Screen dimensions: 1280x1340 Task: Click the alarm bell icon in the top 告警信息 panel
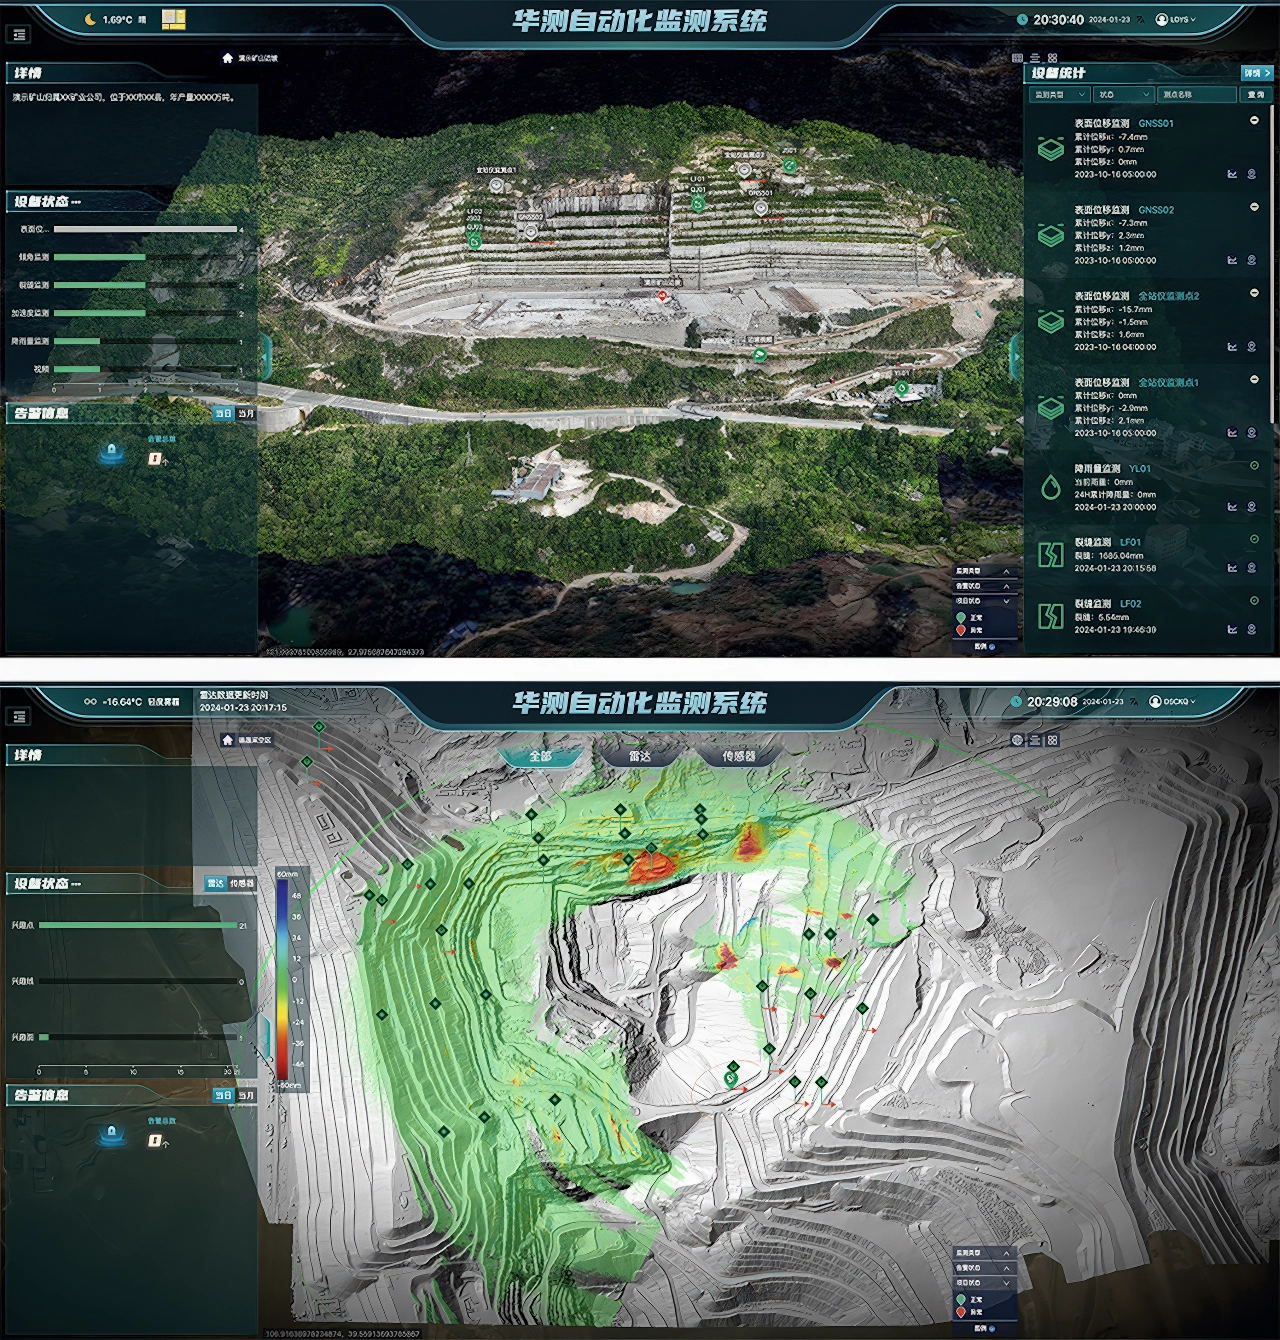point(111,453)
